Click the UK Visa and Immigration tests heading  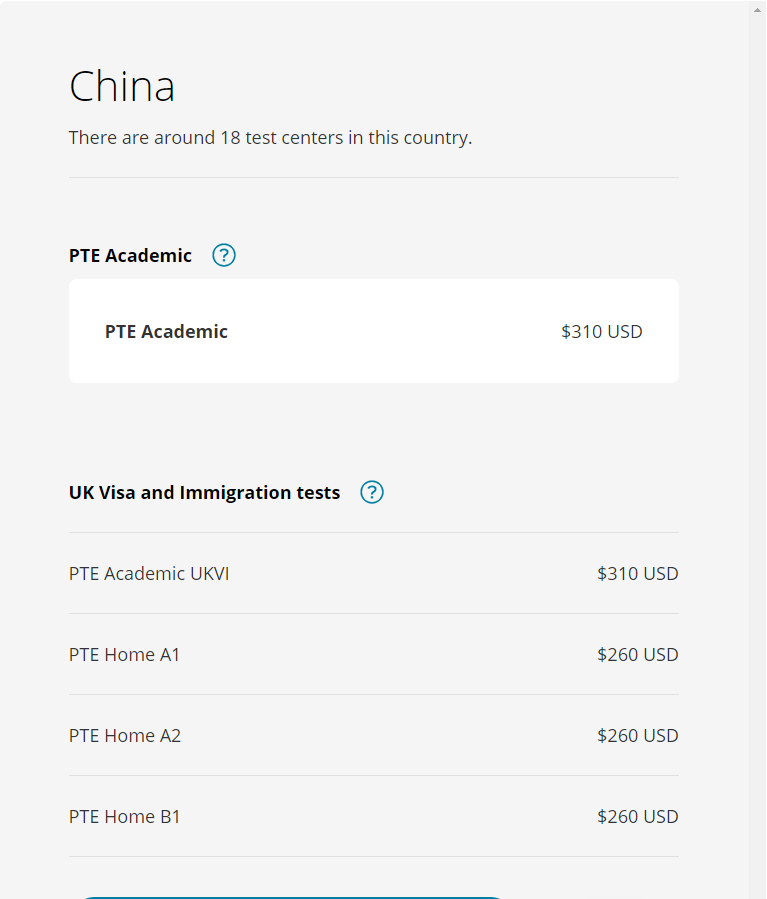(205, 493)
